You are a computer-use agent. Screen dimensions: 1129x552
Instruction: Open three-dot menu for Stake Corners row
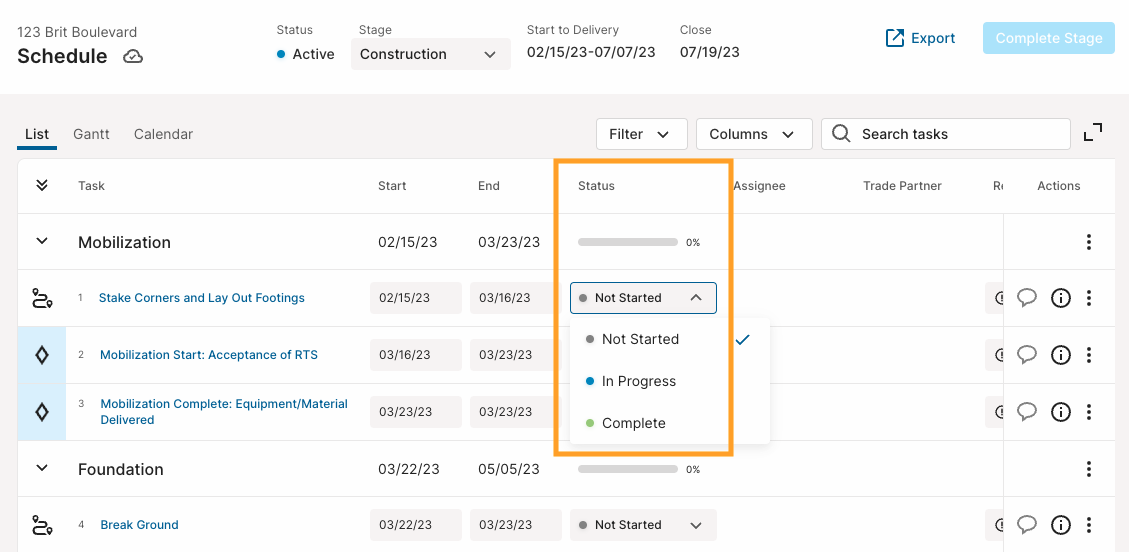(x=1089, y=298)
